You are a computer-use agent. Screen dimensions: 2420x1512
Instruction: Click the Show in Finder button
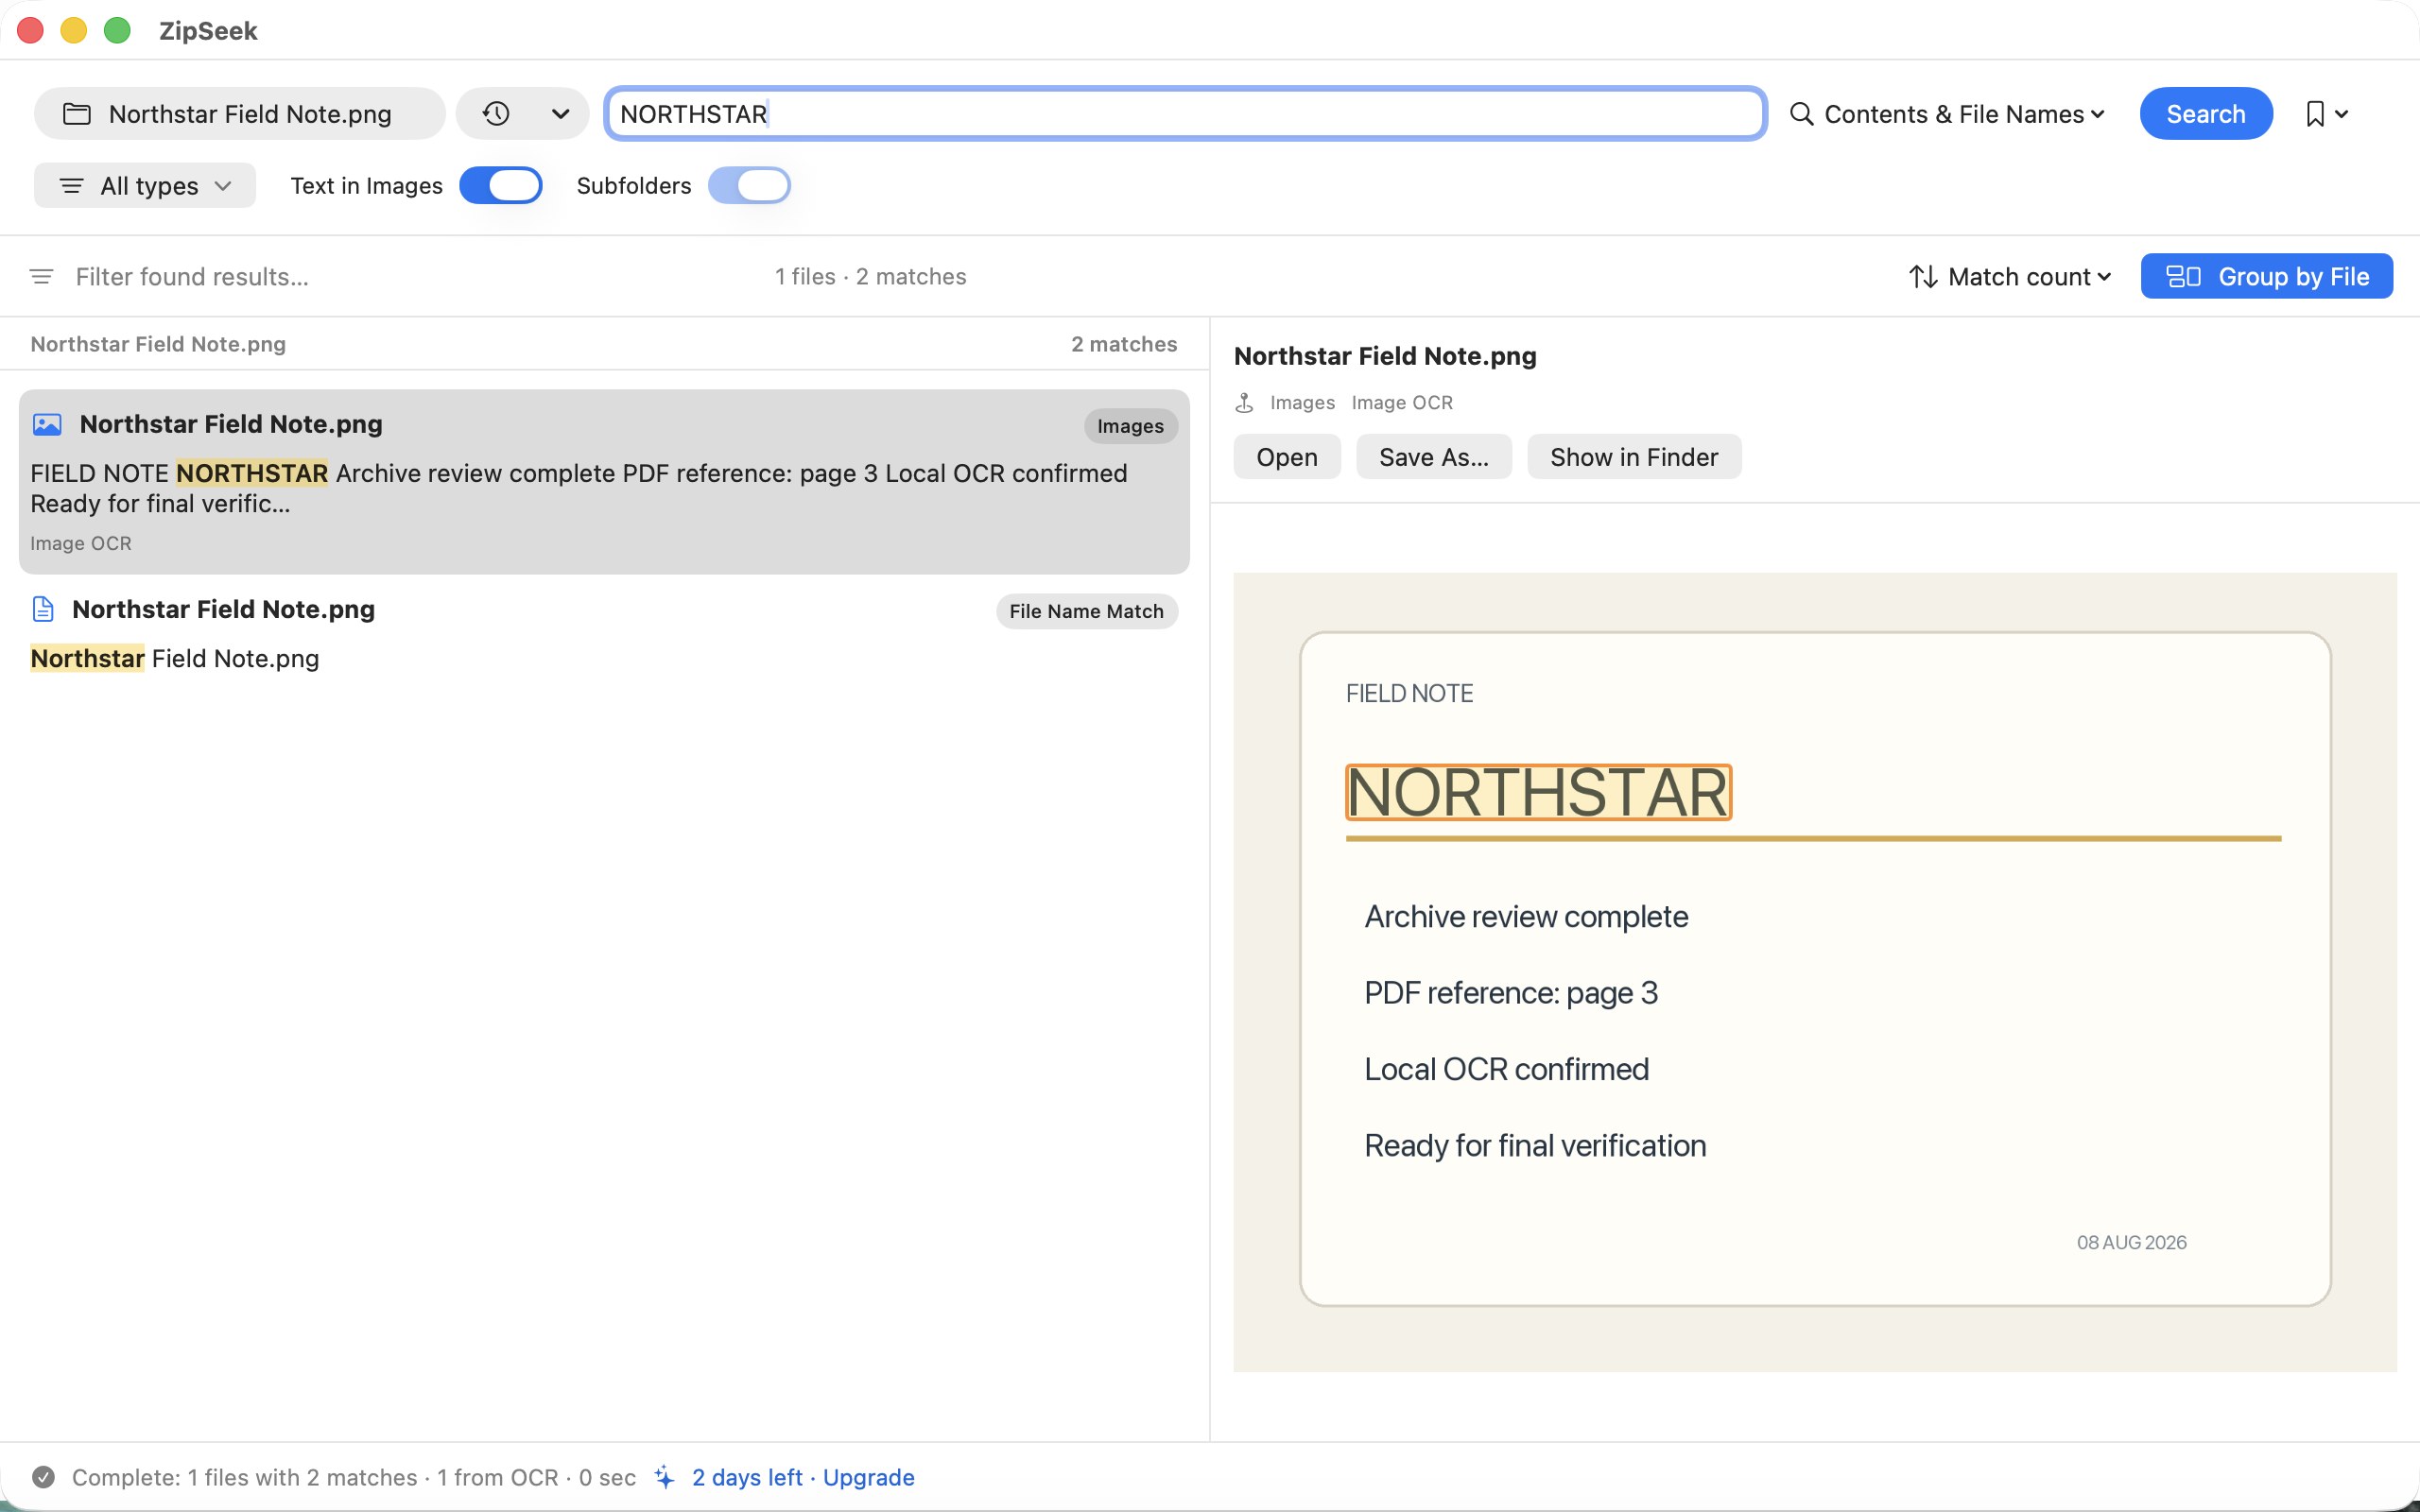(x=1634, y=457)
